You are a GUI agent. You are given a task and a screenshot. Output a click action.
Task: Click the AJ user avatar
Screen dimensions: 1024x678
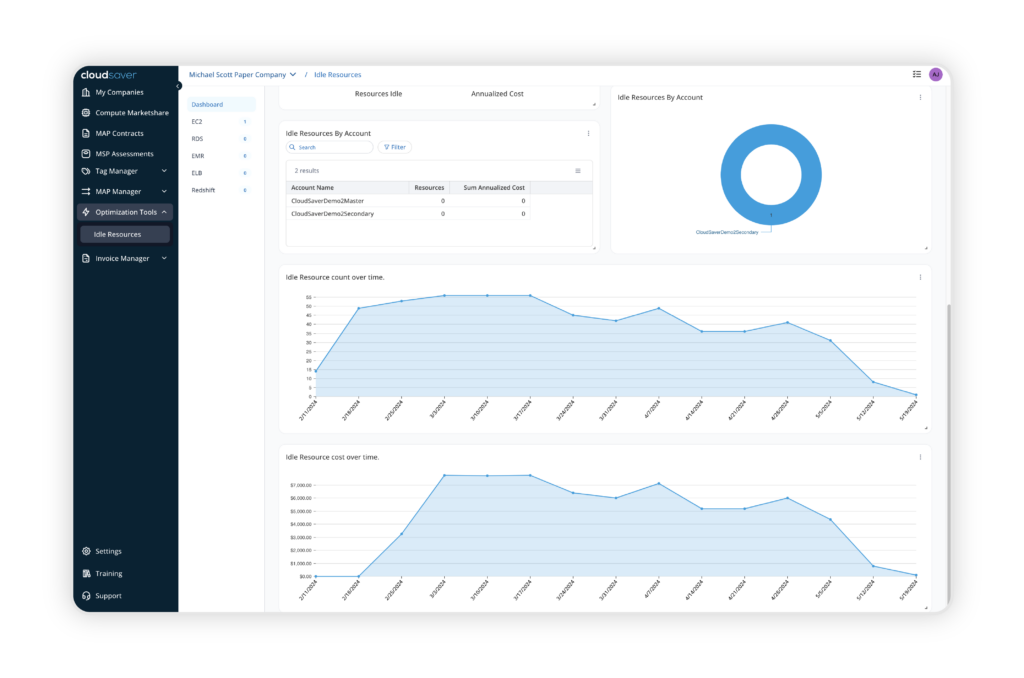(x=935, y=74)
